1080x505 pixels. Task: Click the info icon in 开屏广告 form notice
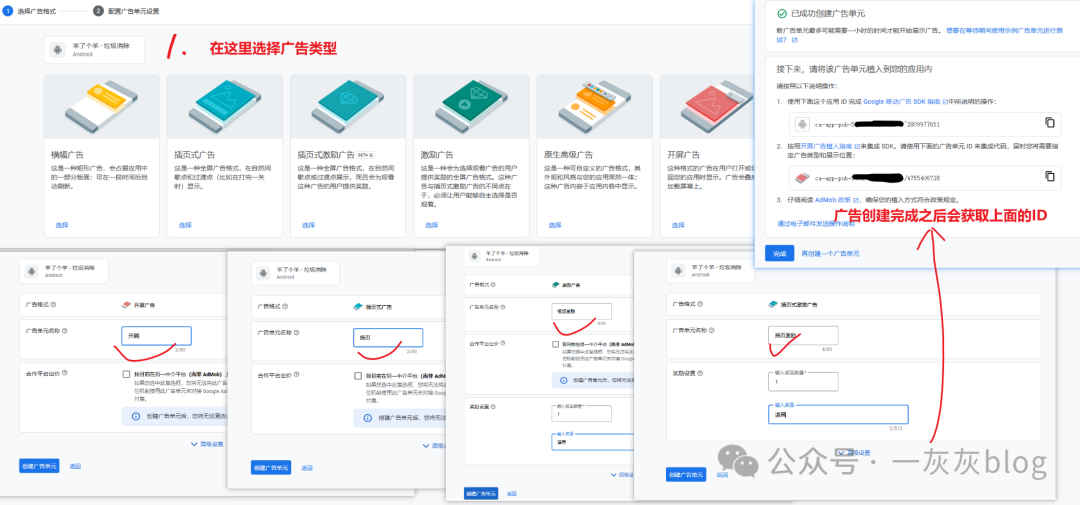point(136,416)
